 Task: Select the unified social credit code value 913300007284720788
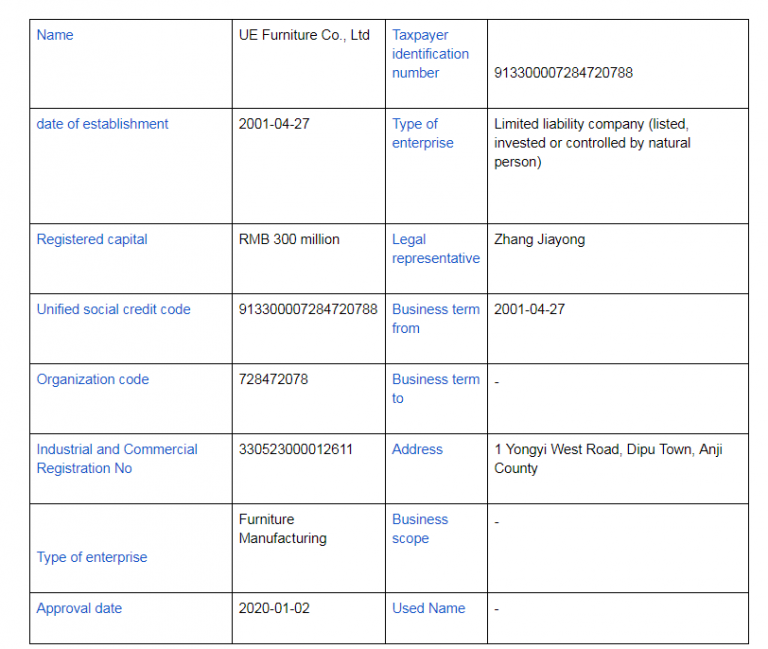(x=308, y=310)
